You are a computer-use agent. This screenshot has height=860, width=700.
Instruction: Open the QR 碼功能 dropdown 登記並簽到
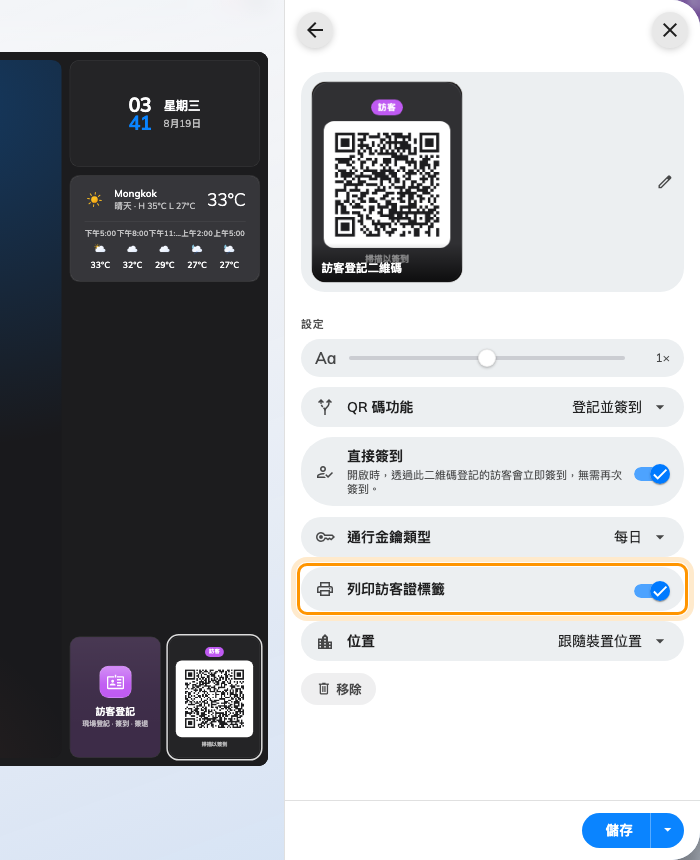coord(618,407)
